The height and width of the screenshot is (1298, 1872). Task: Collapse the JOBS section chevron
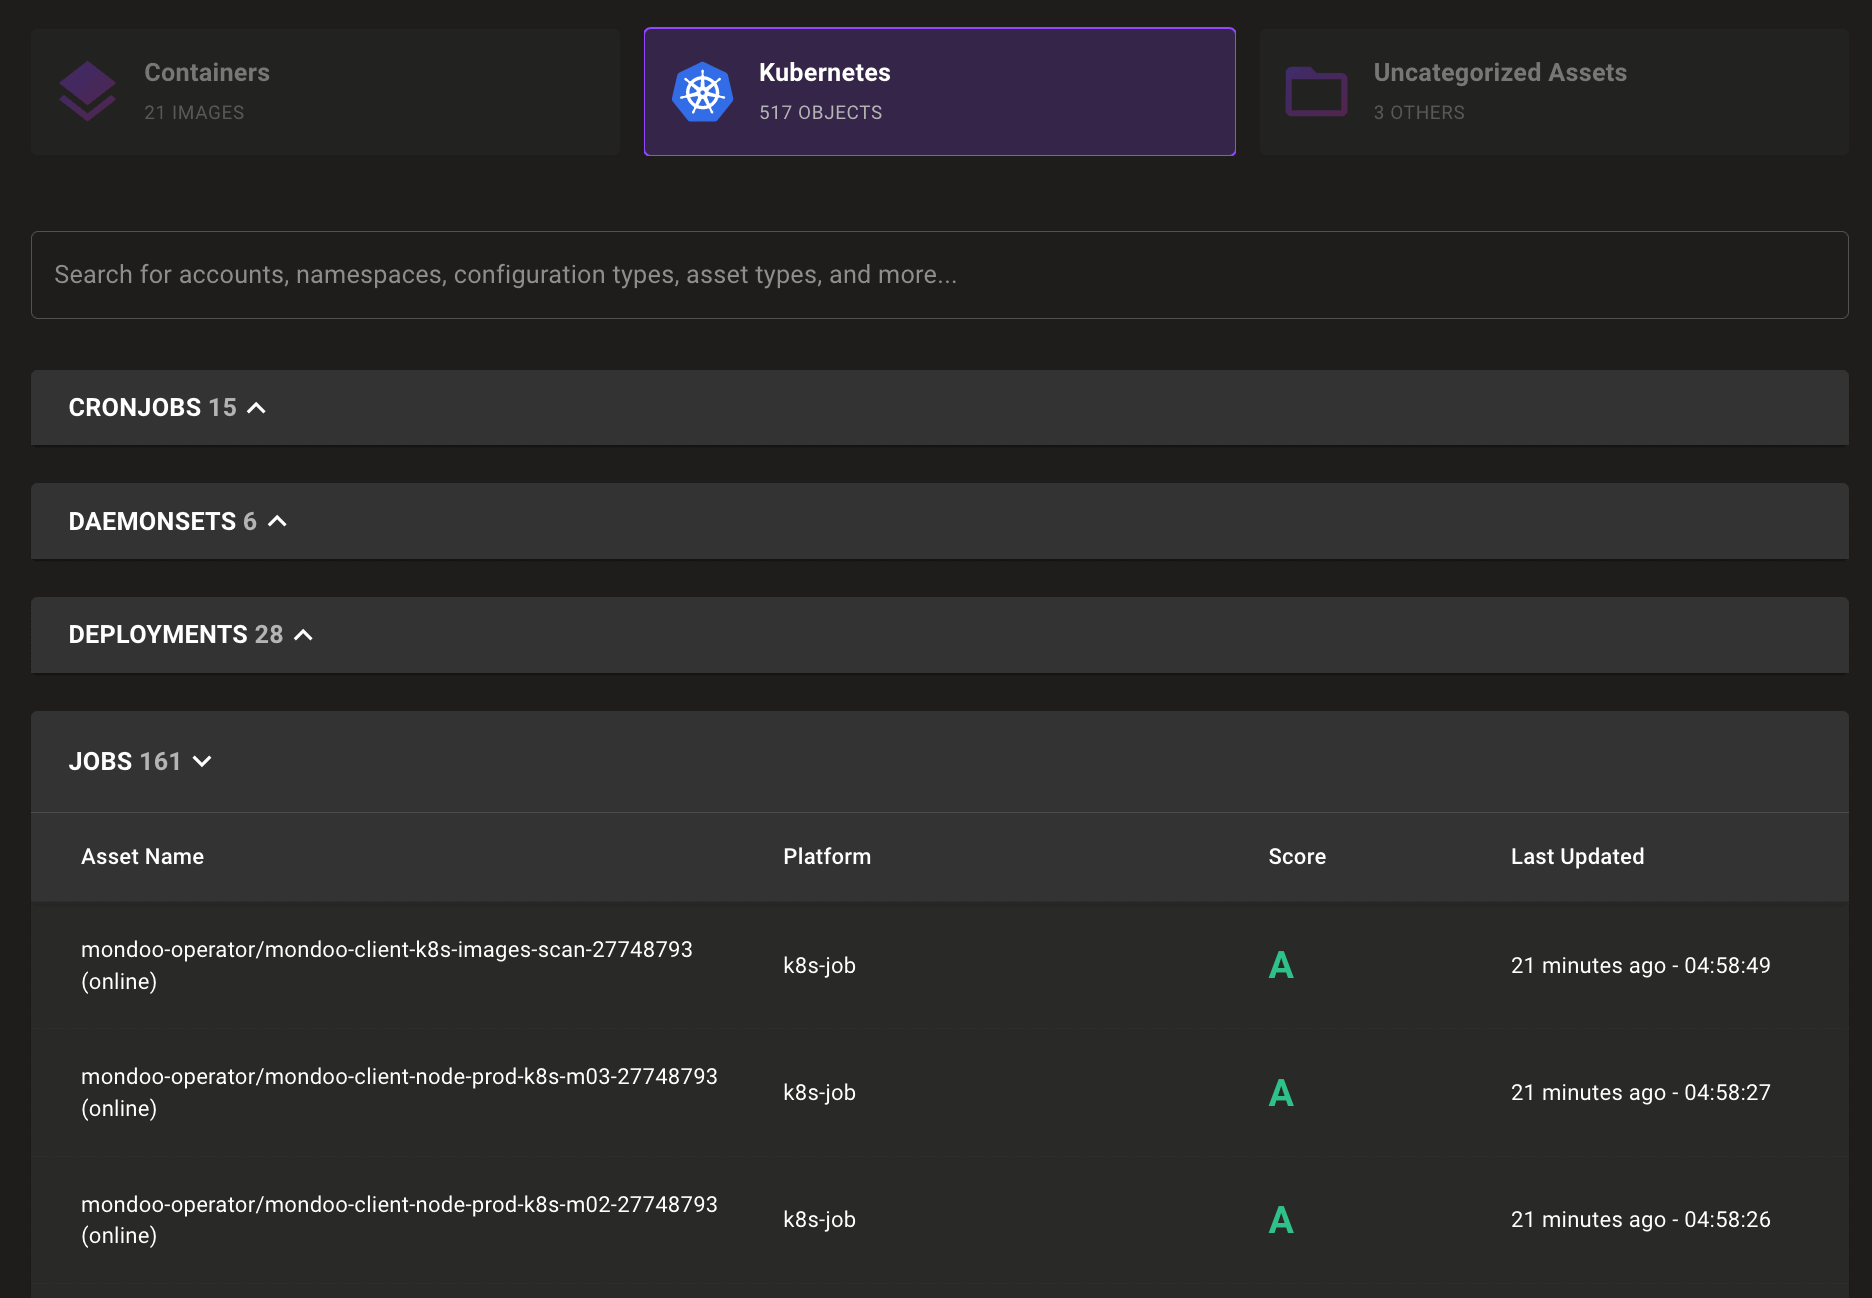pyautogui.click(x=202, y=762)
